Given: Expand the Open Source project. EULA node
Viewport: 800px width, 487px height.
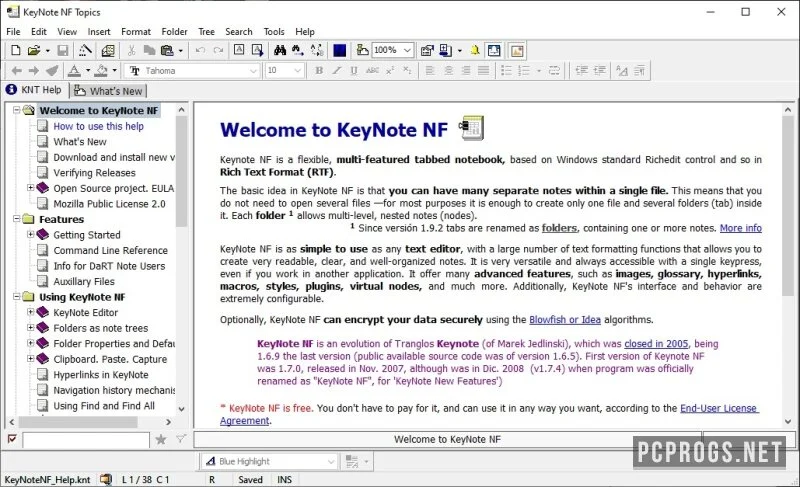Looking at the screenshot, I should point(31,188).
